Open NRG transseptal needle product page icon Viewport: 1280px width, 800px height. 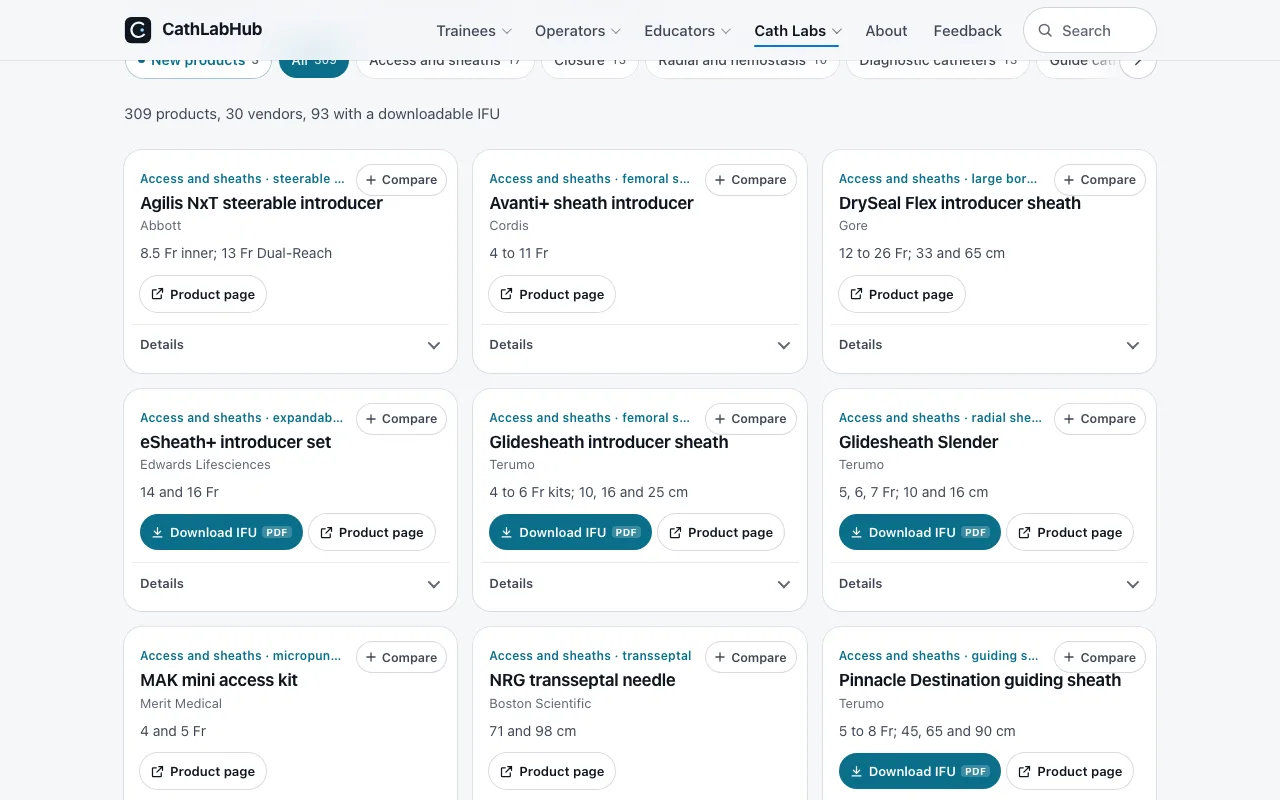pyautogui.click(x=506, y=772)
